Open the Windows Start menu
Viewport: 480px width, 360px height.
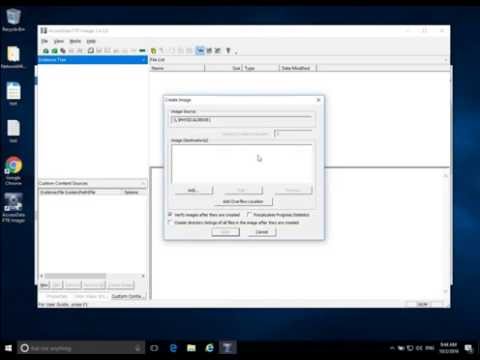tap(8, 348)
